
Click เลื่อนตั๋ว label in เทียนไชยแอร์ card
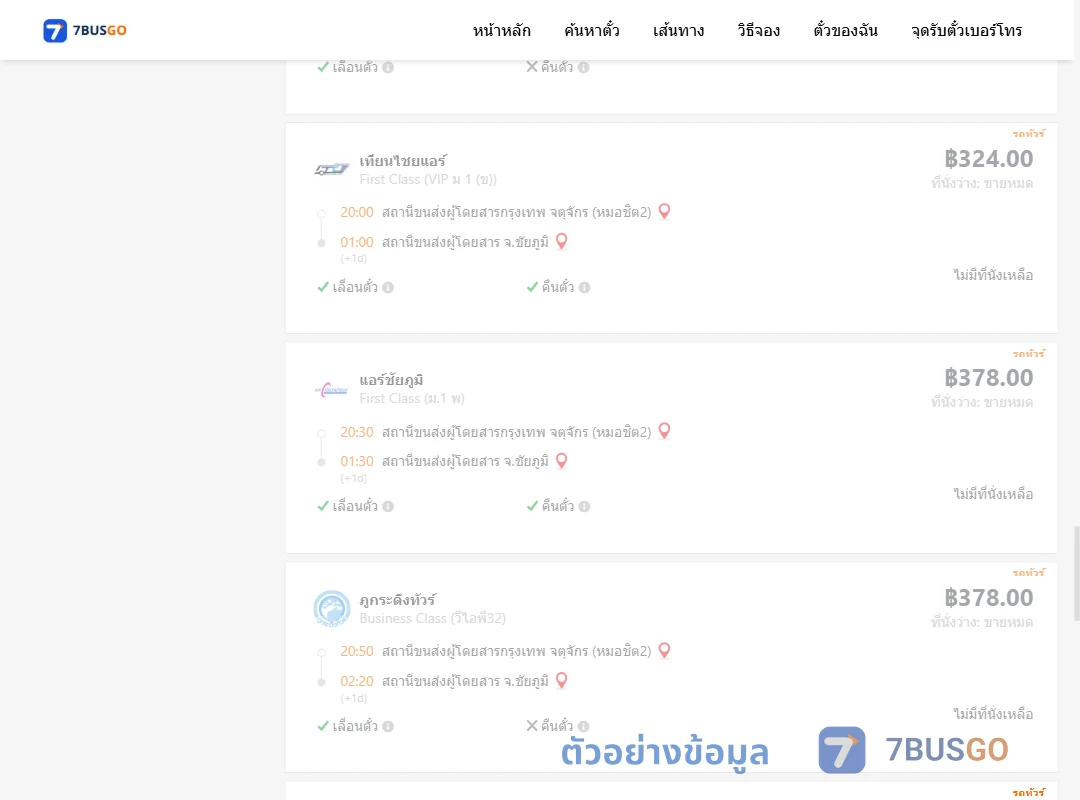[355, 287]
